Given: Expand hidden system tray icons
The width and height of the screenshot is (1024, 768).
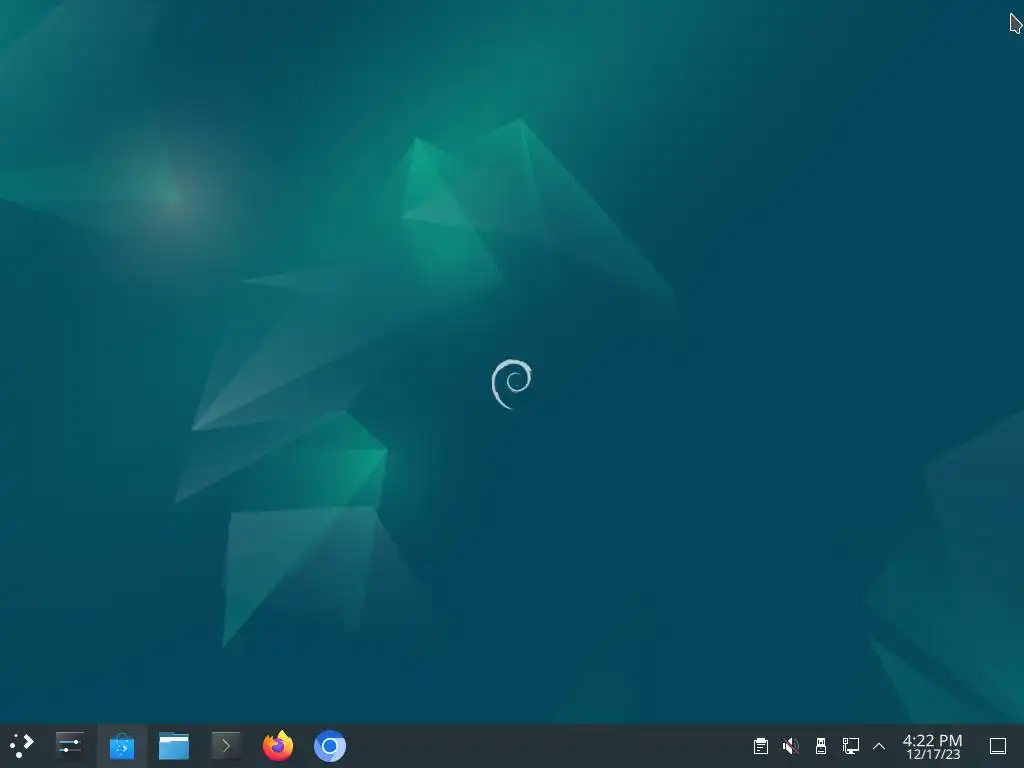Looking at the screenshot, I should [x=879, y=746].
